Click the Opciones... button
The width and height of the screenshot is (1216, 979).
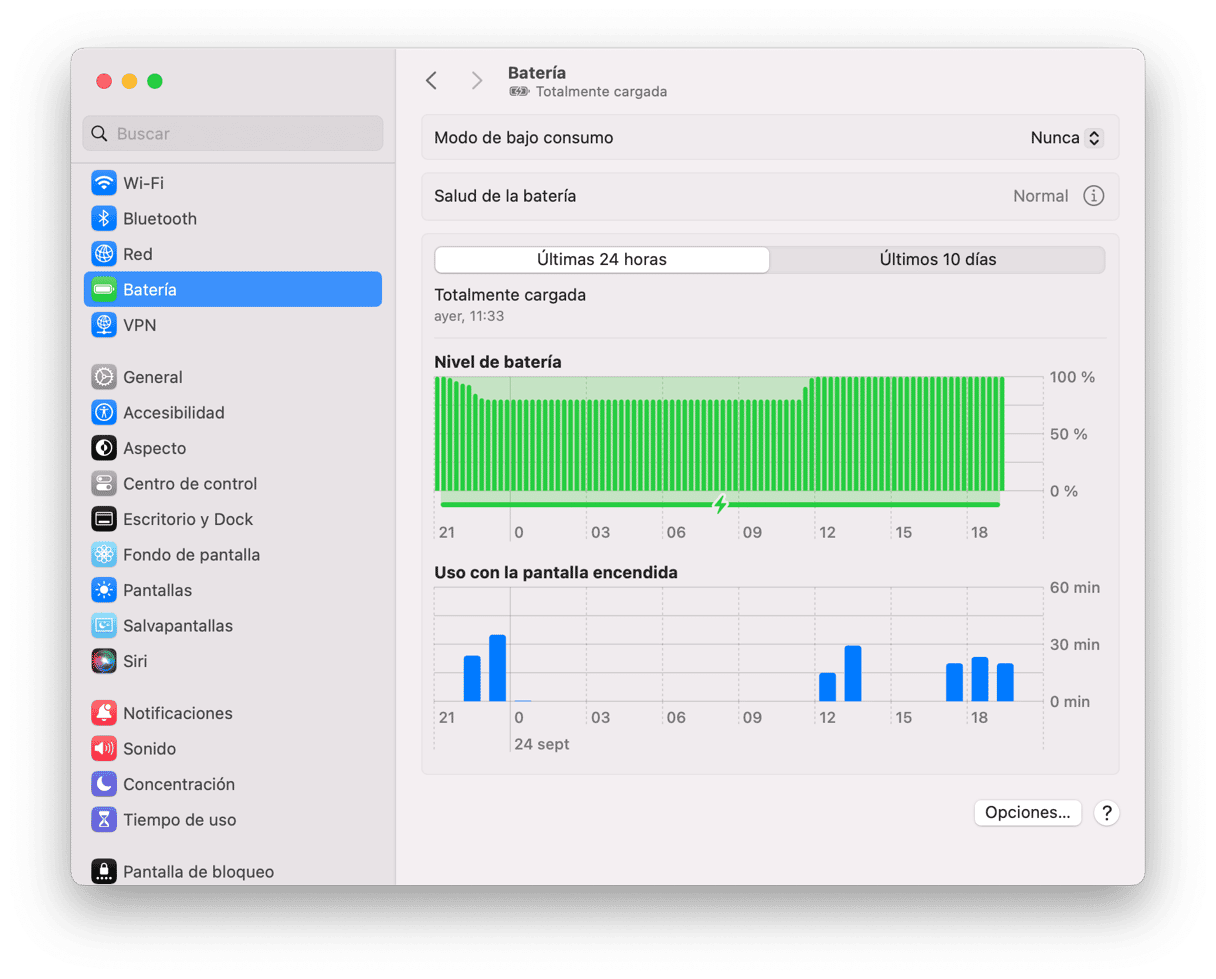coord(1028,813)
